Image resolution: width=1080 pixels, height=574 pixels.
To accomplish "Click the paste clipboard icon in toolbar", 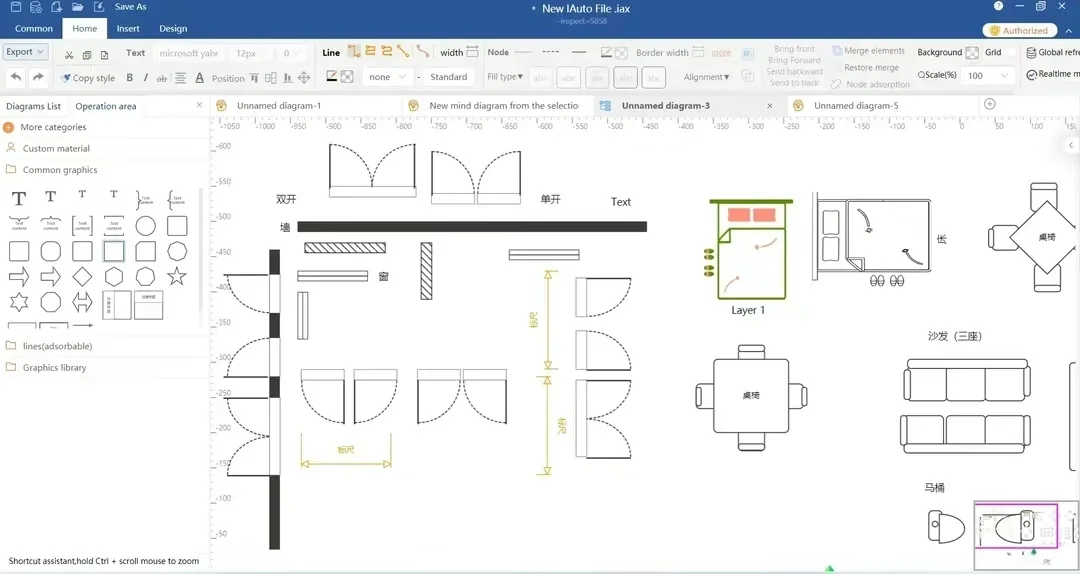I will 105,54.
